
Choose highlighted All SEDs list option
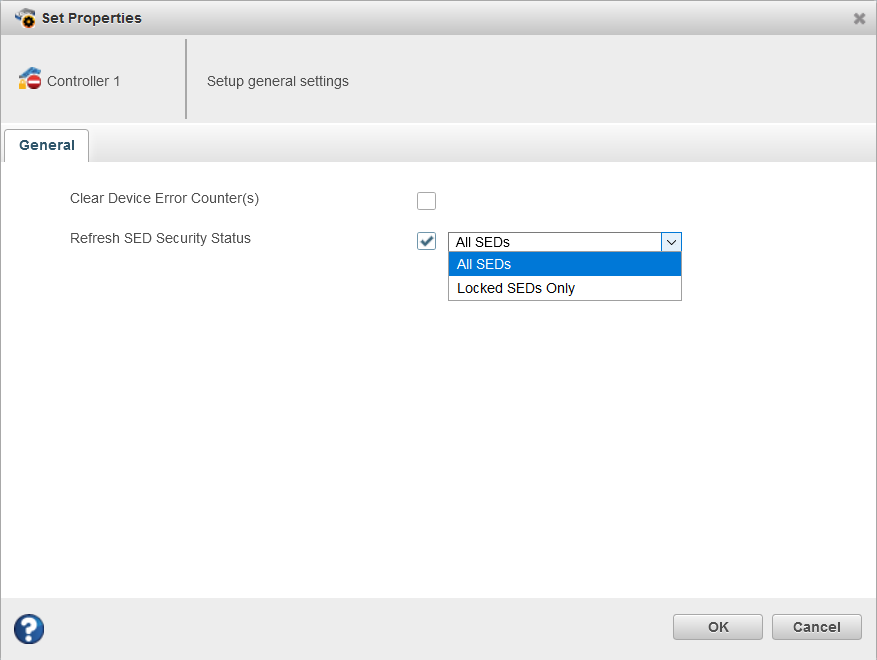coord(564,264)
